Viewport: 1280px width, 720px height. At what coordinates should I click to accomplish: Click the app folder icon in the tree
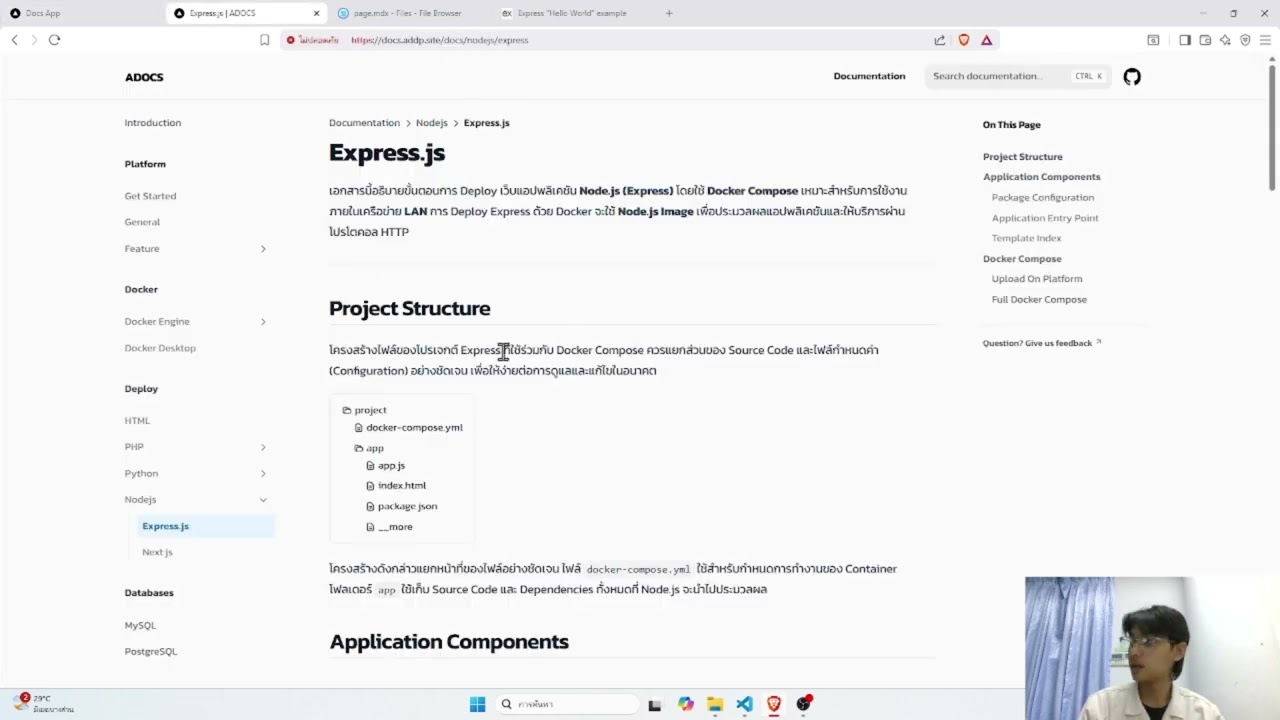[359, 448]
